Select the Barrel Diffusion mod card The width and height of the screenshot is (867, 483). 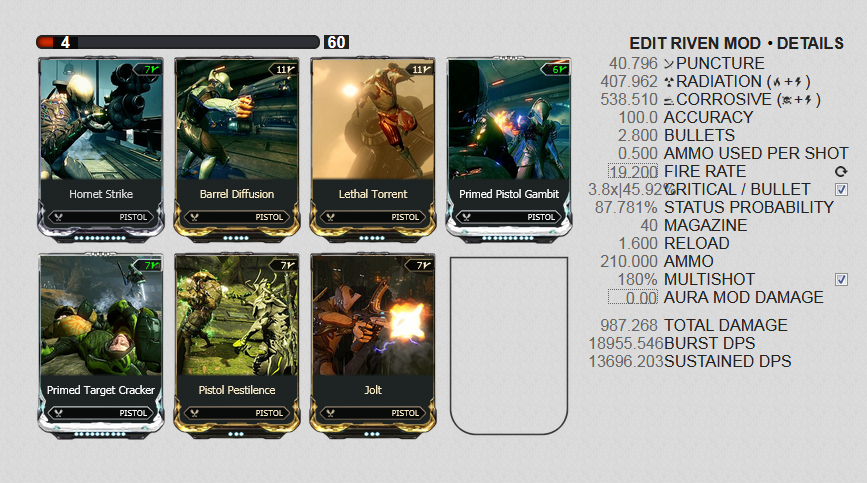click(x=237, y=148)
